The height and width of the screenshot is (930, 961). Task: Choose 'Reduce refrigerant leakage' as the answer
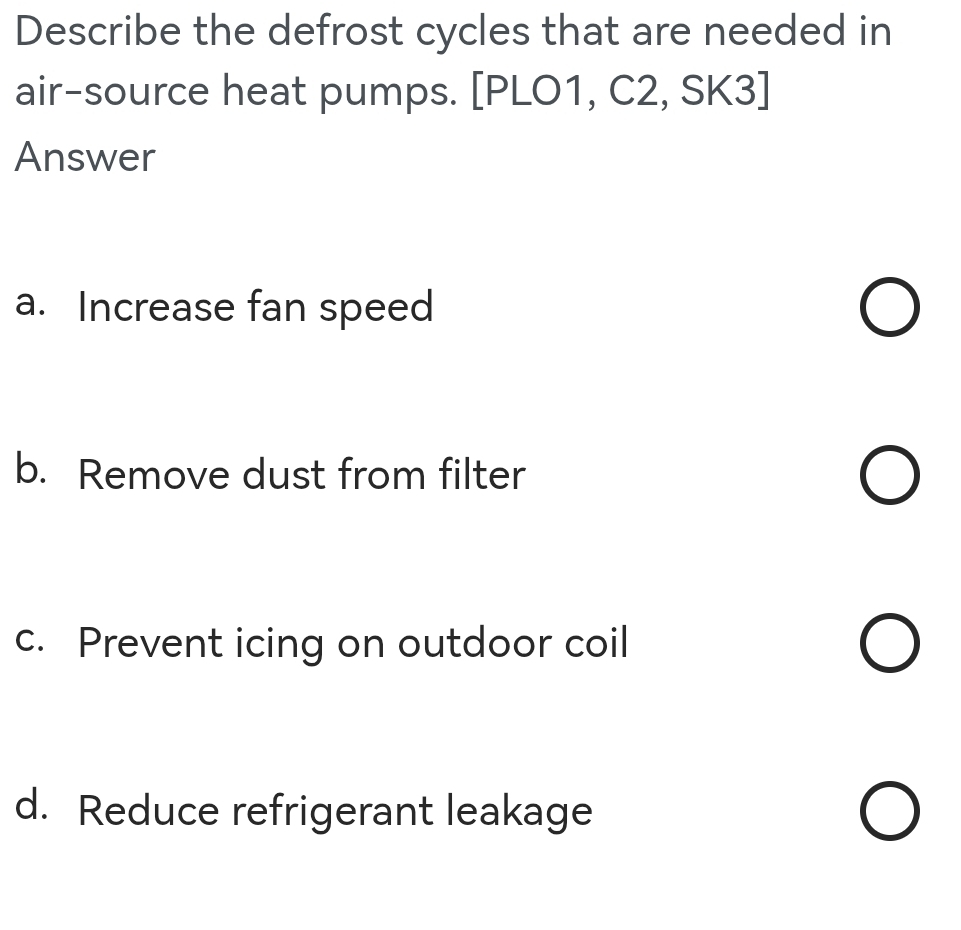coord(889,811)
